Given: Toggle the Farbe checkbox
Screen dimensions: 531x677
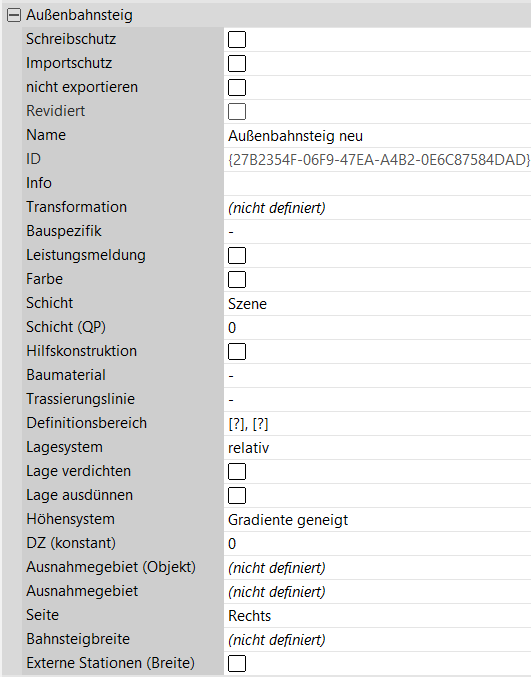Looking at the screenshot, I should [237, 279].
